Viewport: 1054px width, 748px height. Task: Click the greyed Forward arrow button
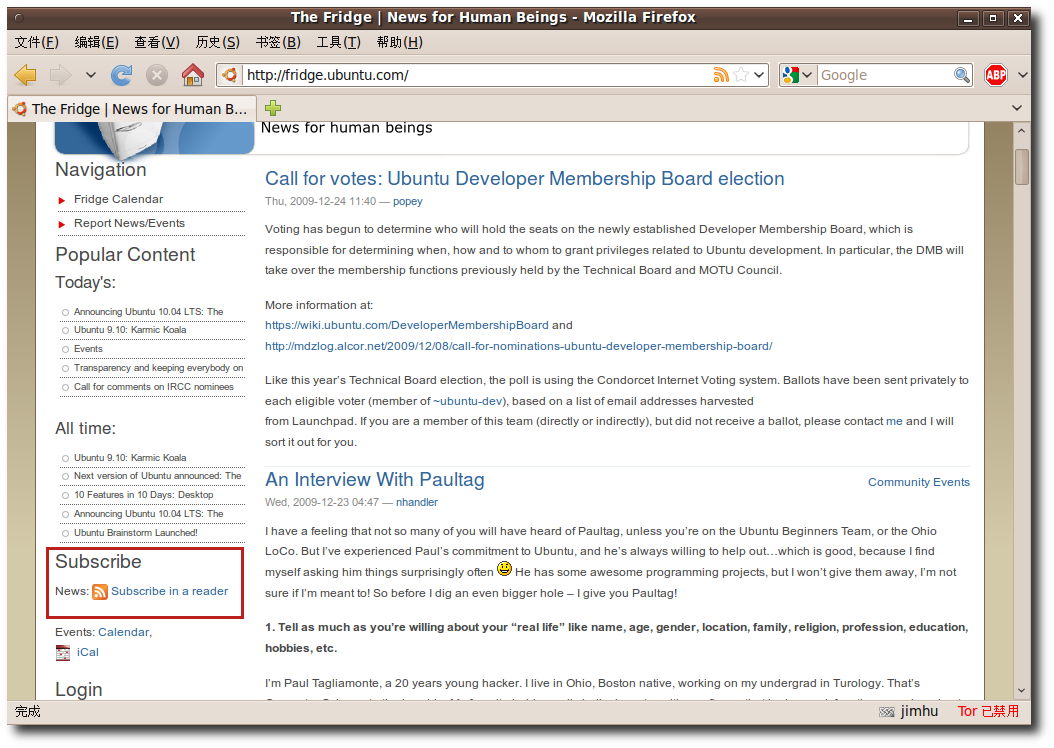pos(60,75)
